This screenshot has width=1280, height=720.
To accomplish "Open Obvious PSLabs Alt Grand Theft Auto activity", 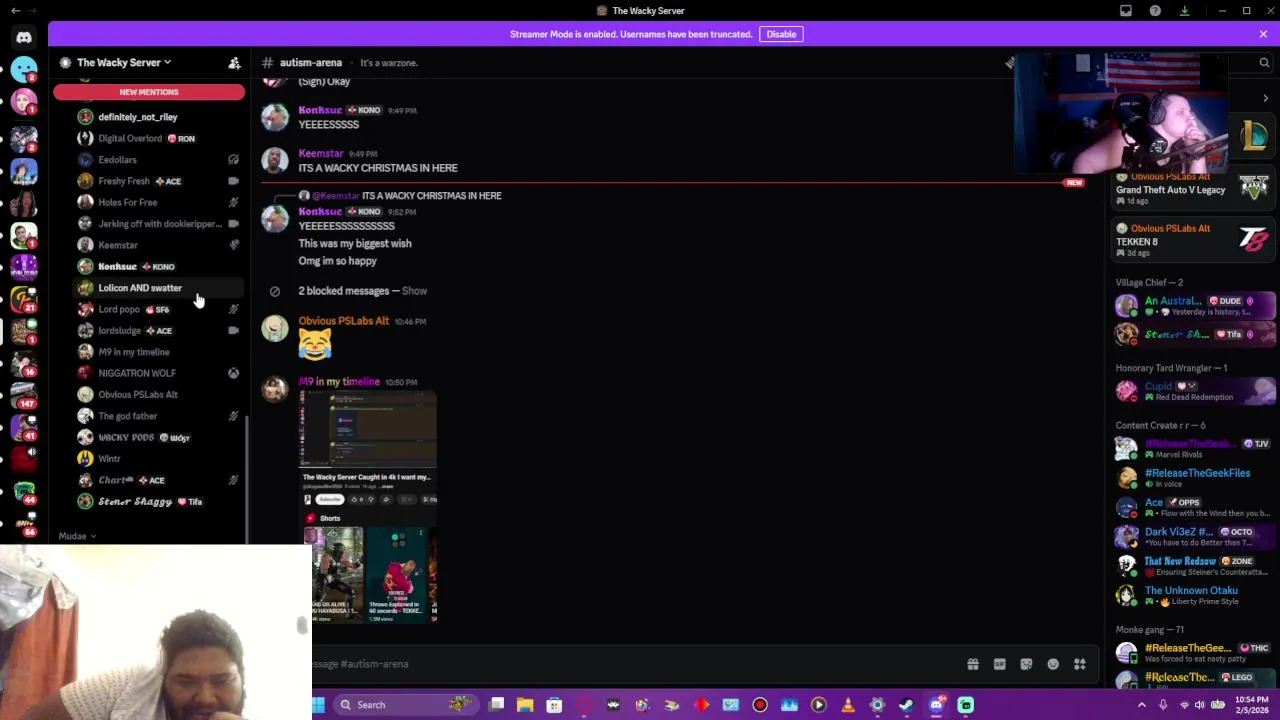I will [1195, 188].
